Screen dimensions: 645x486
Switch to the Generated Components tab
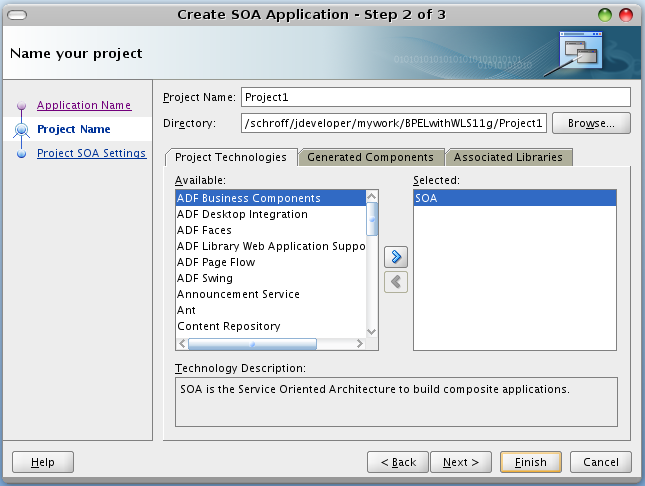coord(370,157)
